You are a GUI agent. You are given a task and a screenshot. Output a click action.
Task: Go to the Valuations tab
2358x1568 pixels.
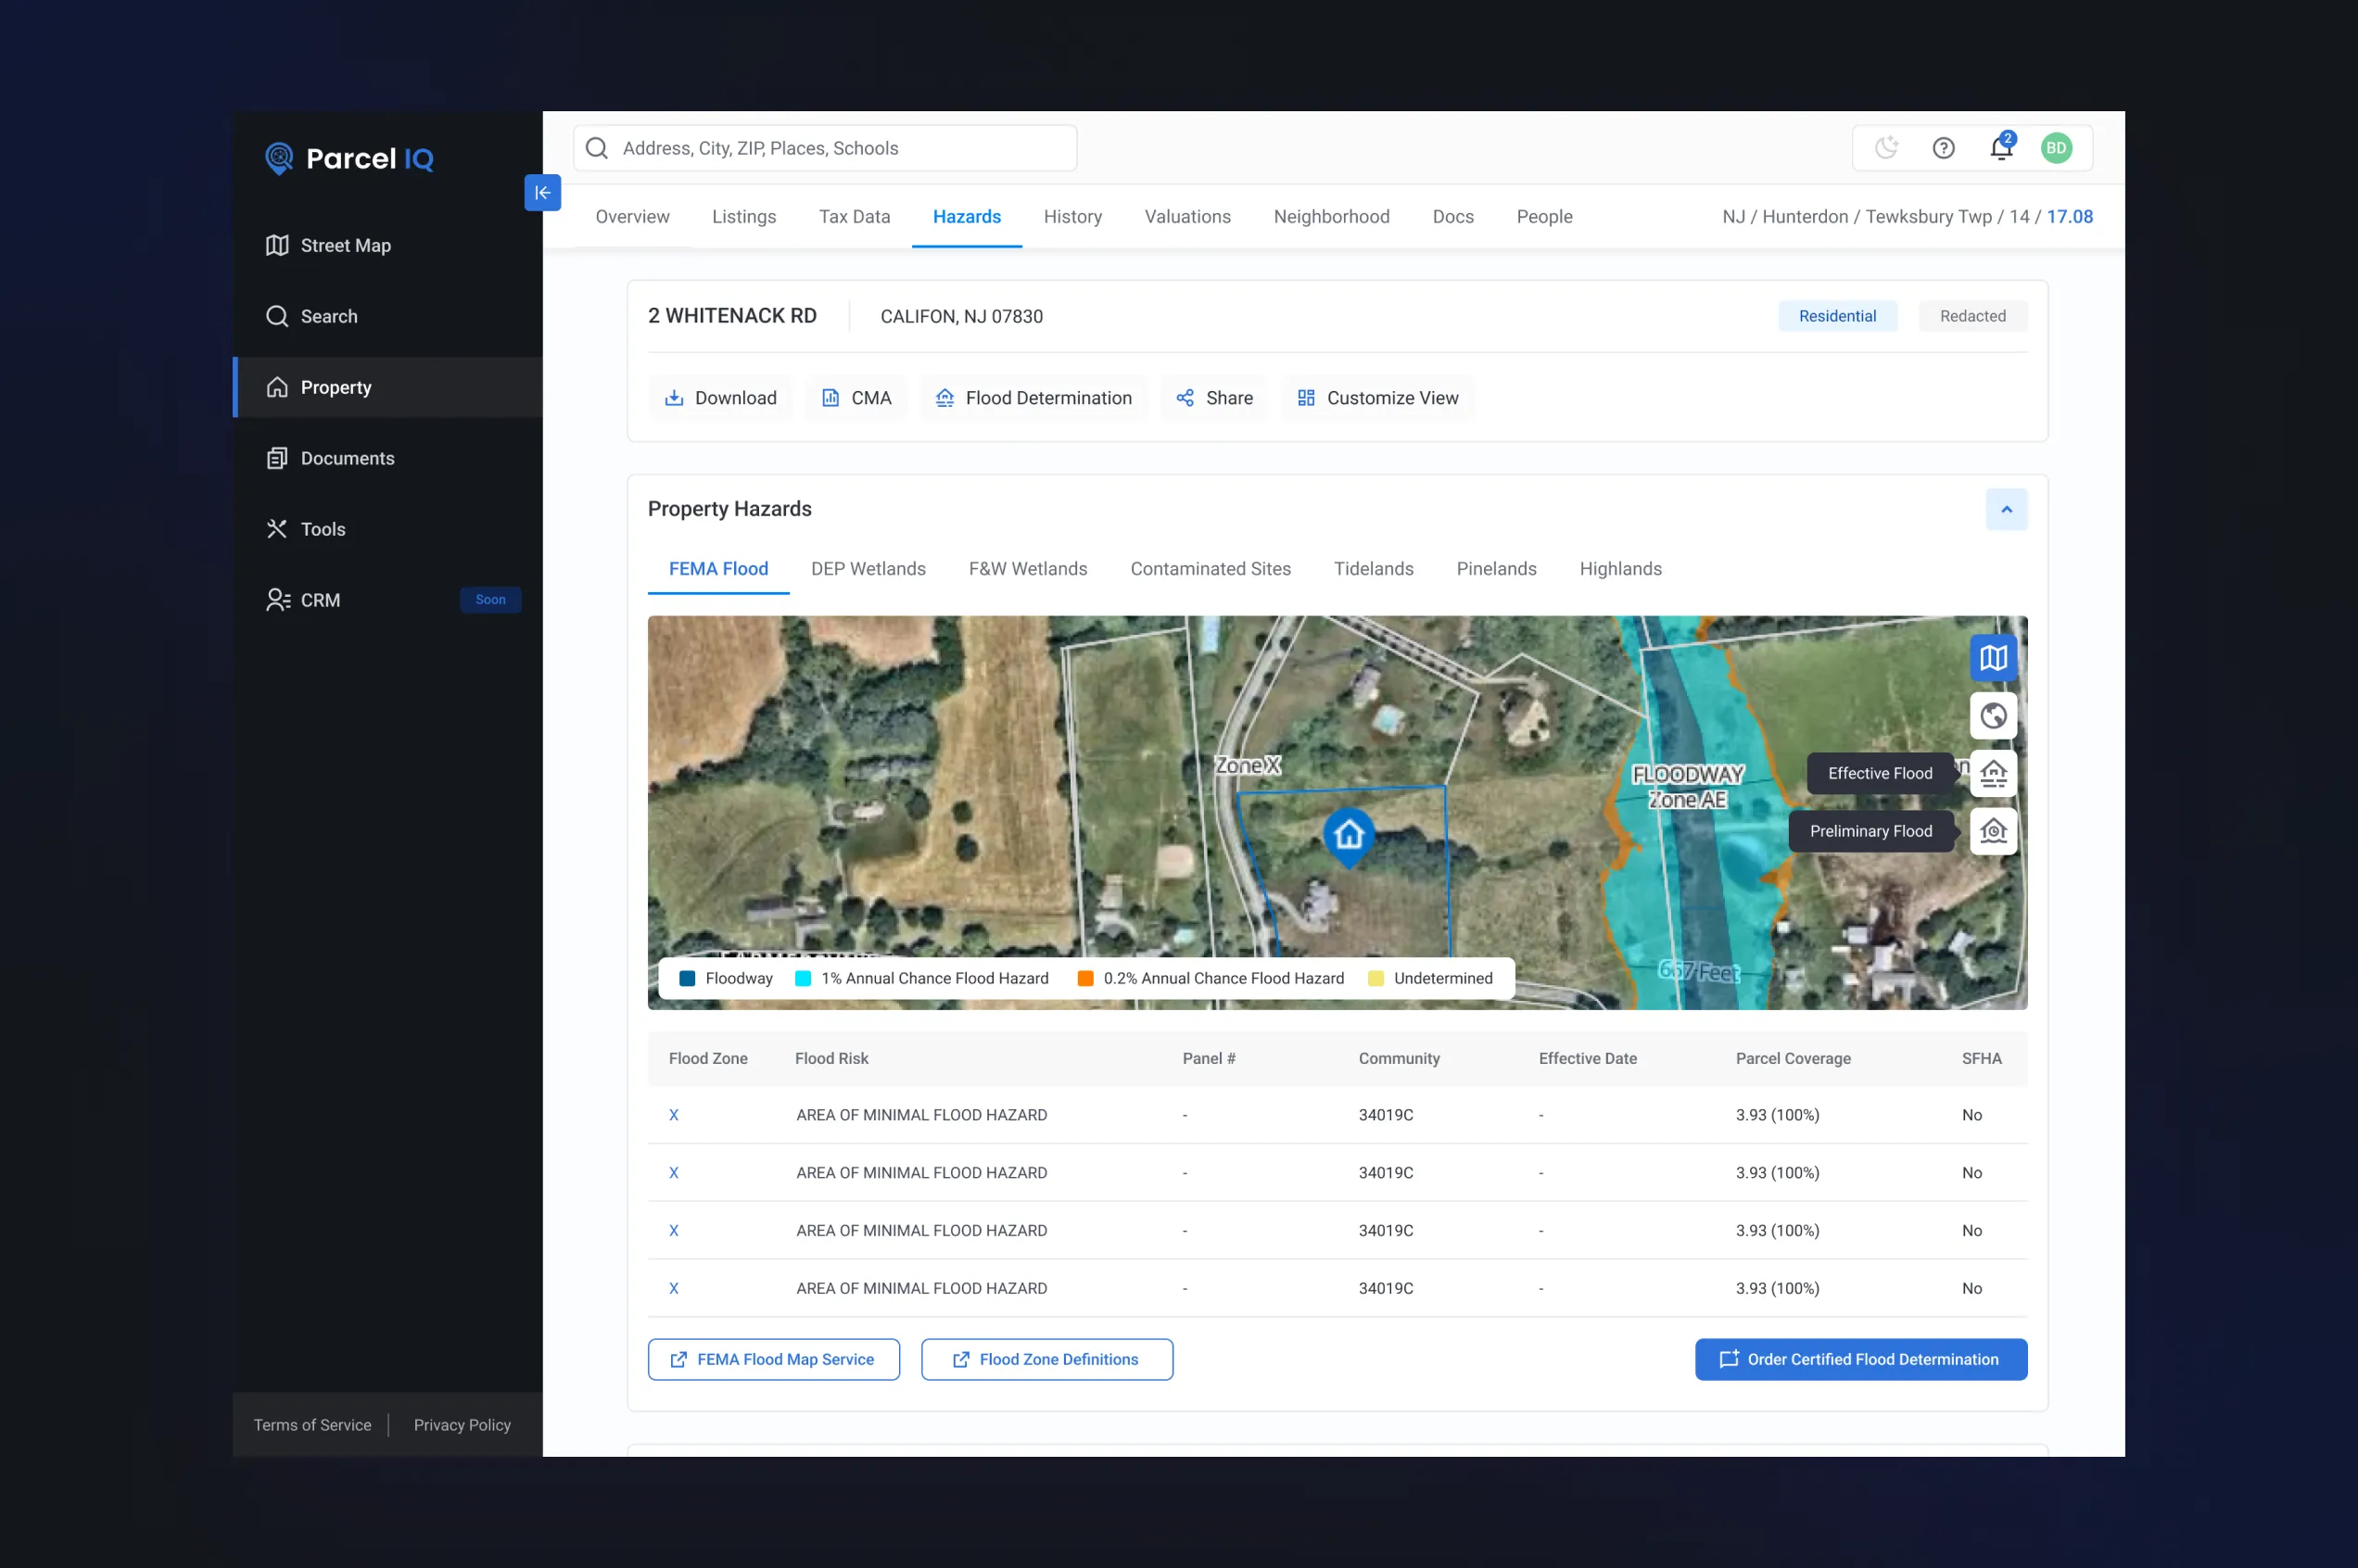point(1187,217)
